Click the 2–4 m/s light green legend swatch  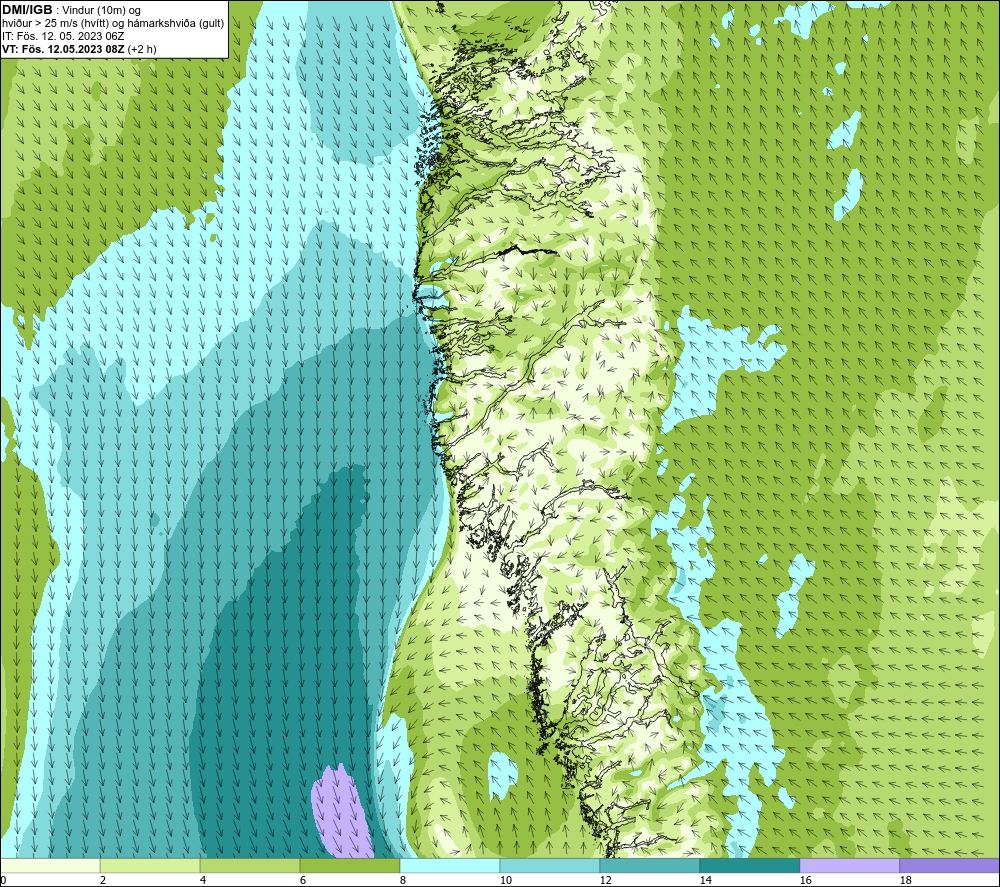click(150, 865)
